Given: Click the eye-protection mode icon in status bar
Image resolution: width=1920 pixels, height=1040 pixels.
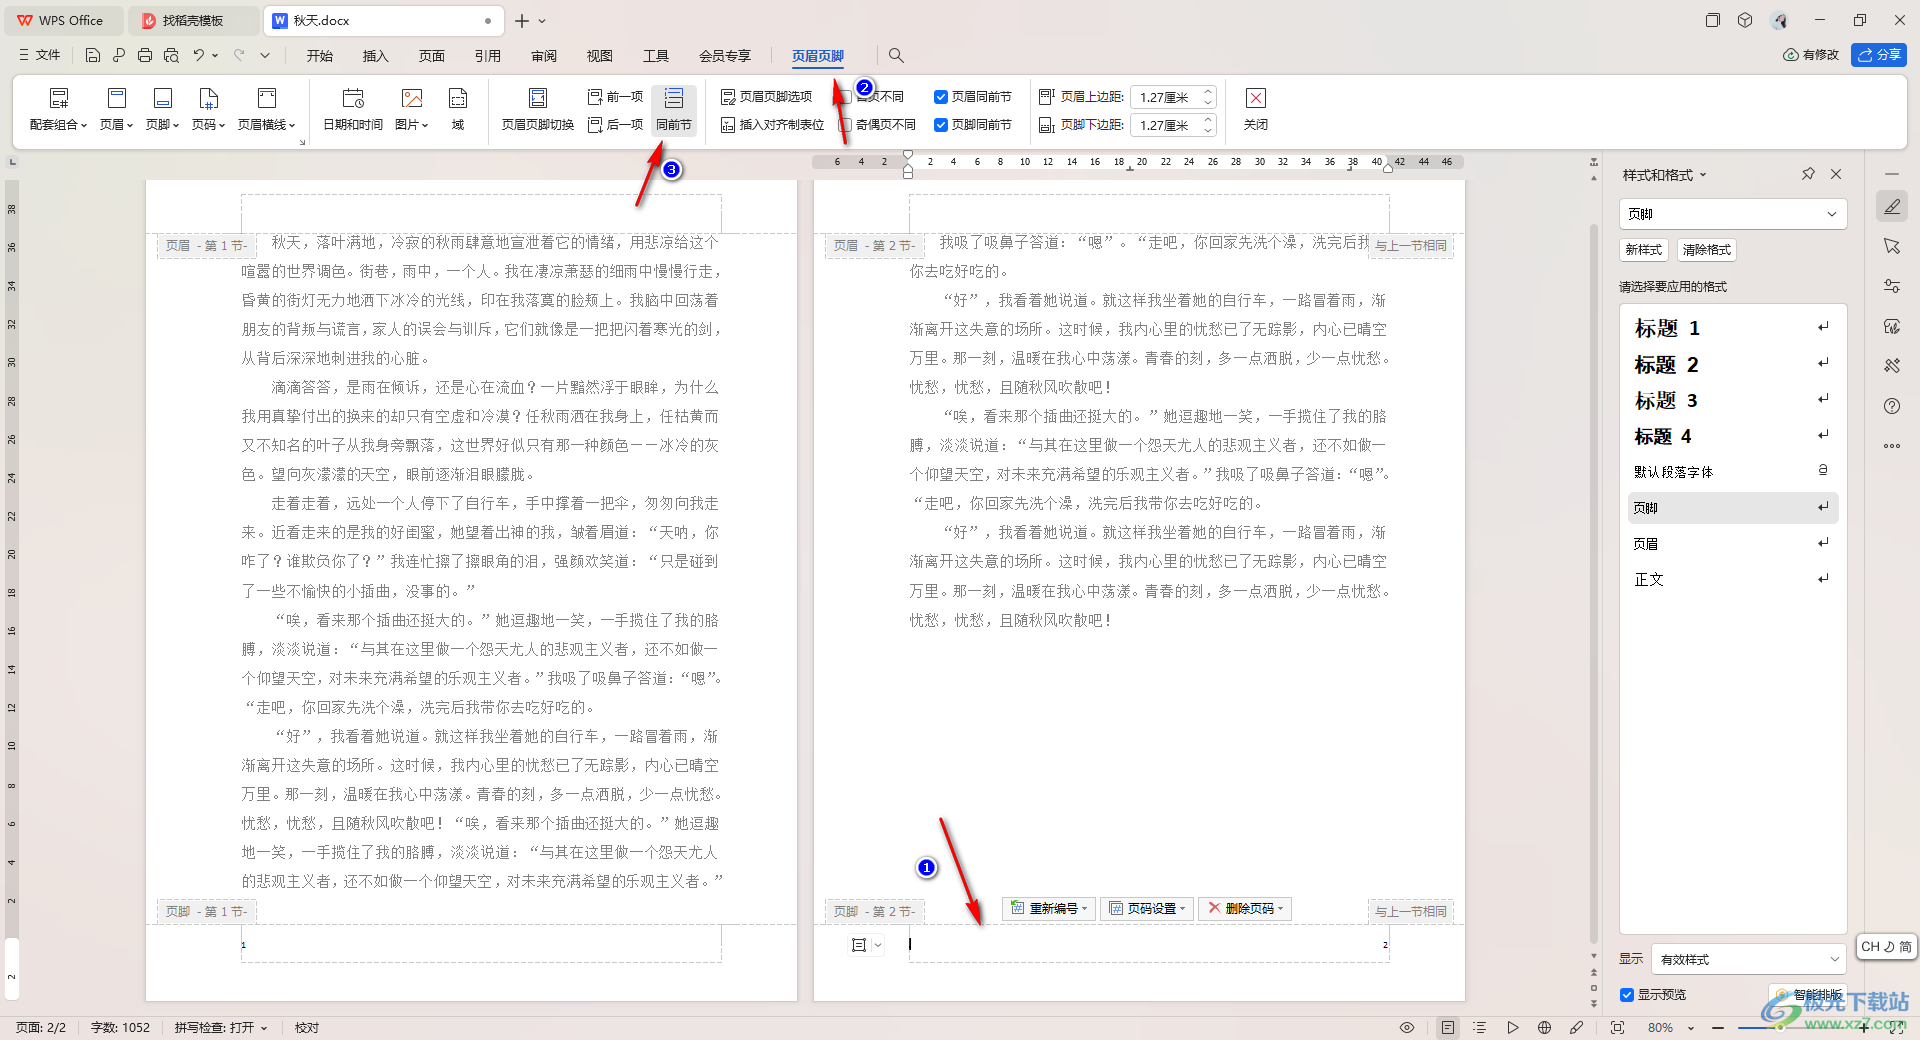Looking at the screenshot, I should coord(1407,1028).
